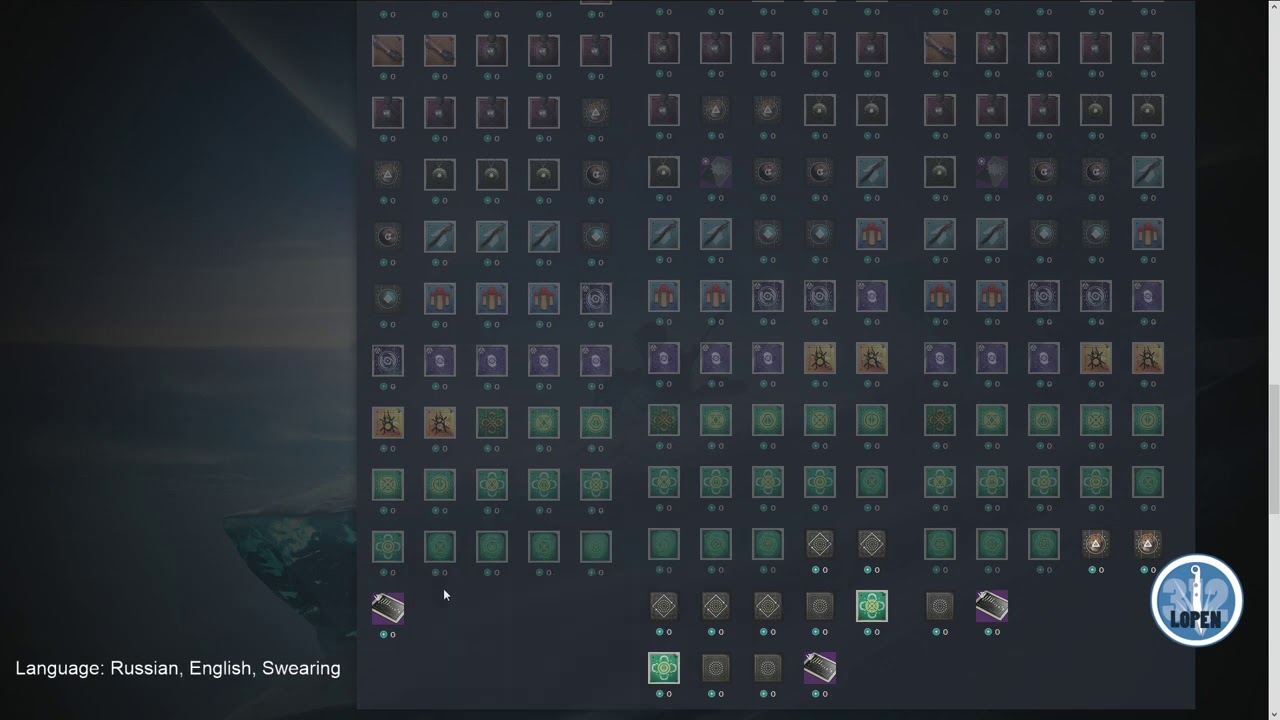Select the purple card item in left column

pos(388,608)
